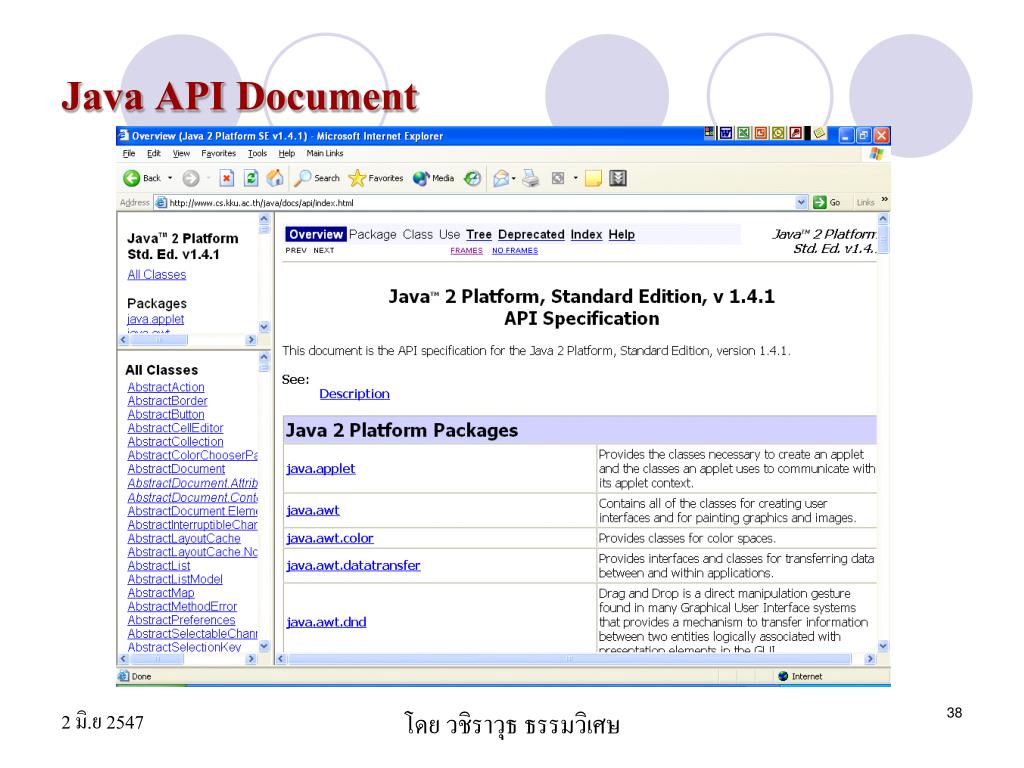Click the FRAMES link
Screen dimensions: 1024x768
[466, 251]
